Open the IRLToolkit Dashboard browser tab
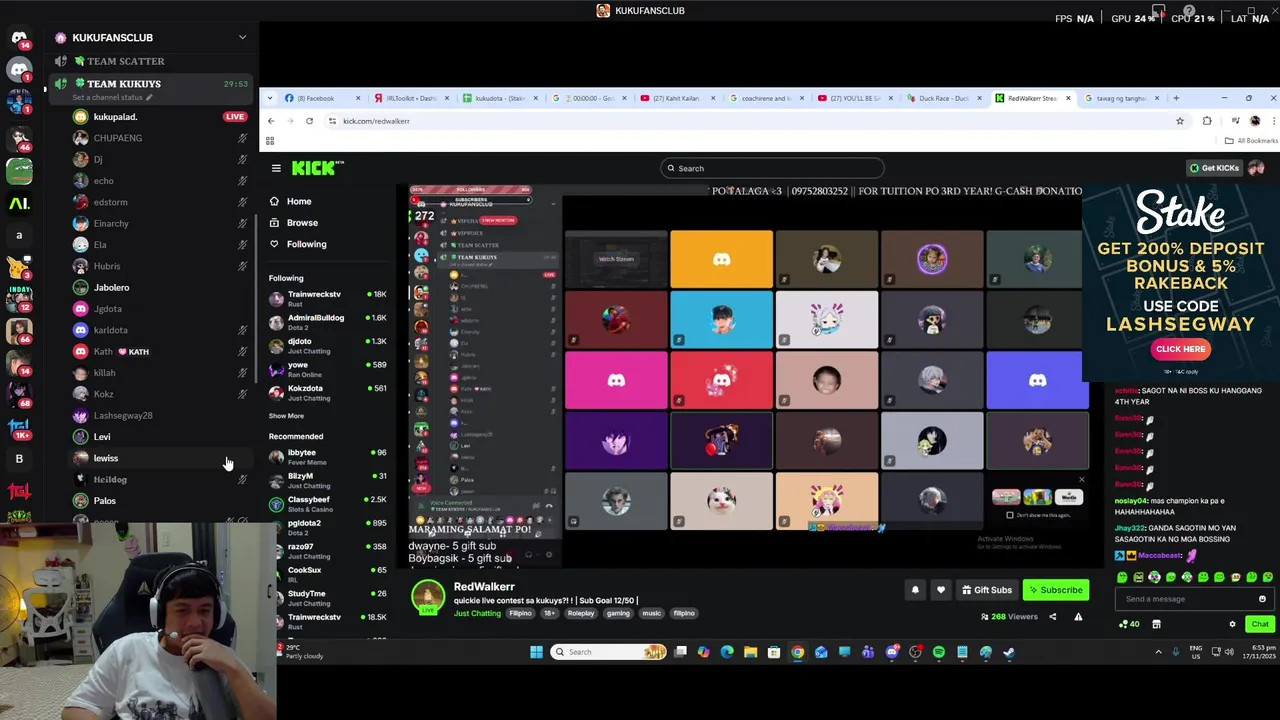 coord(410,98)
